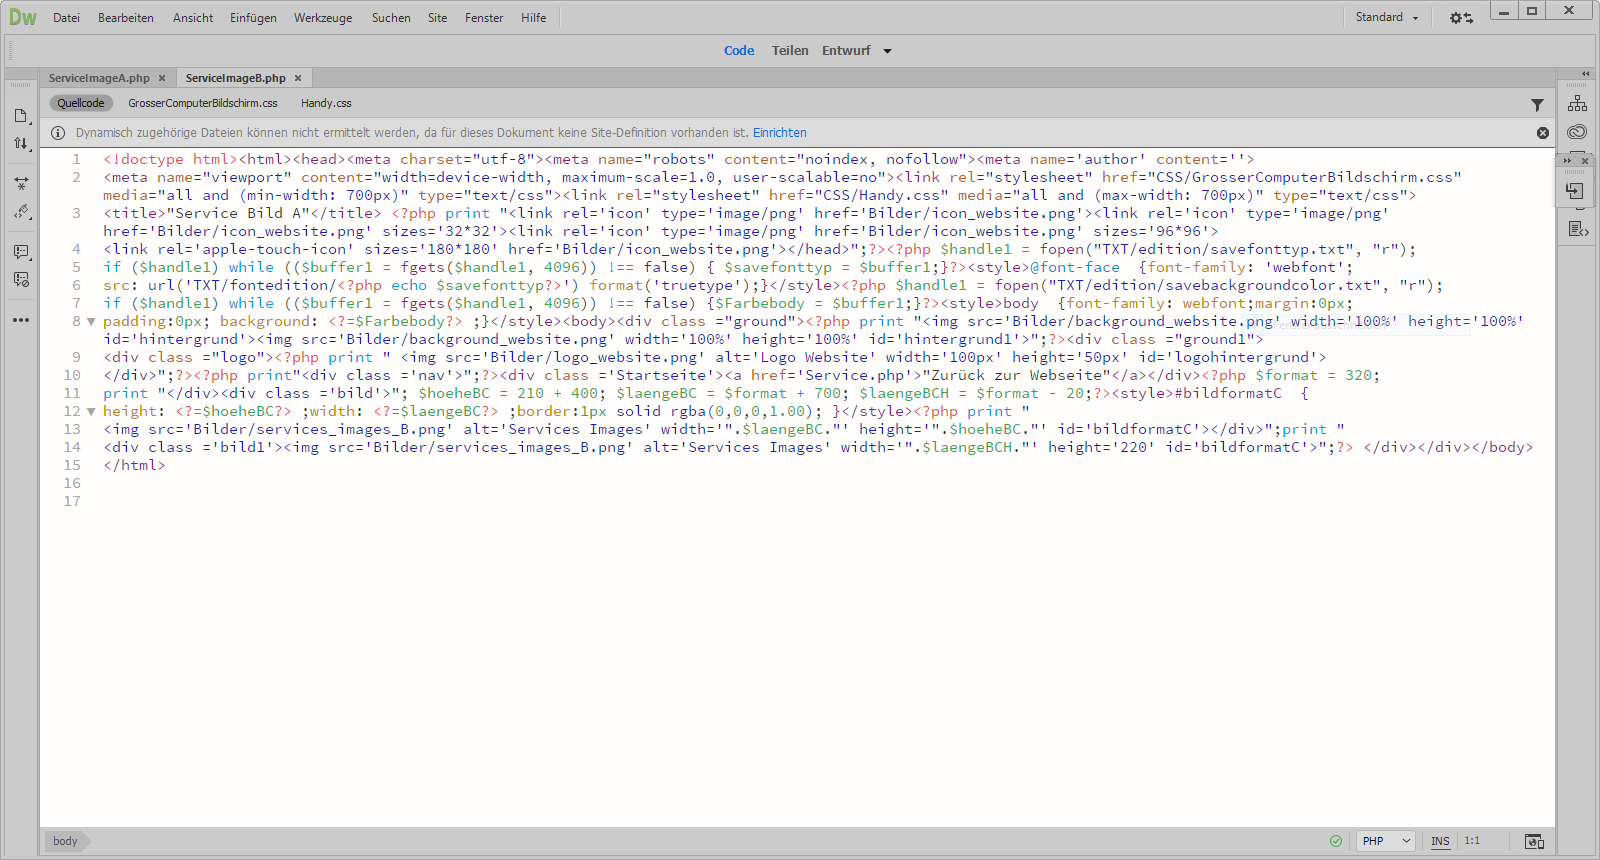The height and width of the screenshot is (860, 1600).
Task: Dismiss the dynamic files notification bar
Action: click(x=1543, y=133)
